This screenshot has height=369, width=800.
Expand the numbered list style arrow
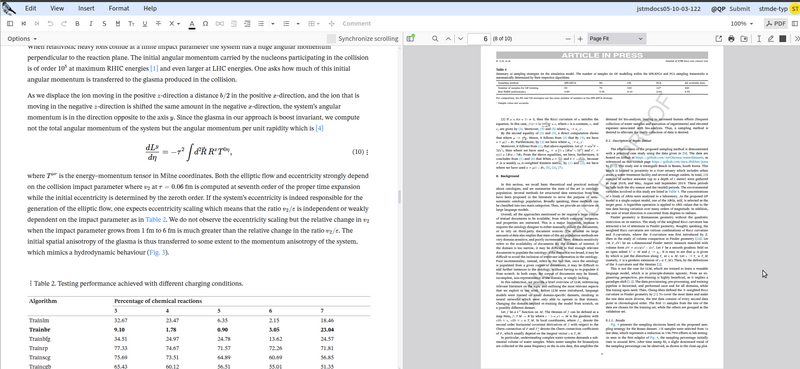coord(298,23)
